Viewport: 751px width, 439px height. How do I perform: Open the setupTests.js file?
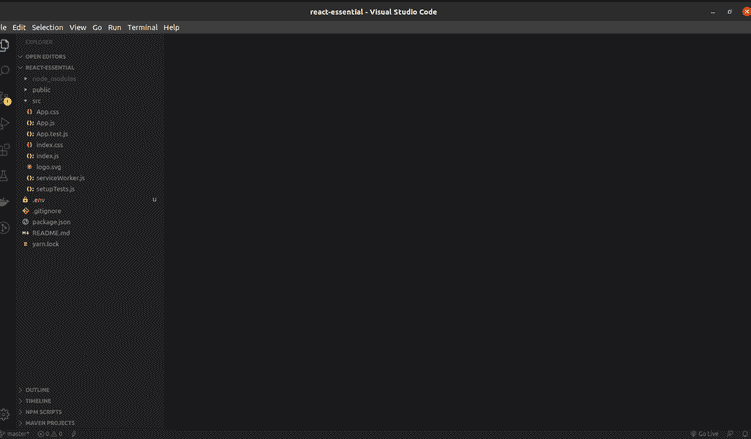[x=56, y=189]
